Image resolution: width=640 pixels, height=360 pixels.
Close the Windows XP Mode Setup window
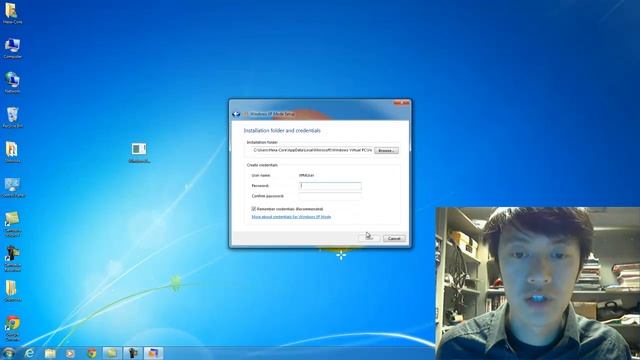[402, 103]
